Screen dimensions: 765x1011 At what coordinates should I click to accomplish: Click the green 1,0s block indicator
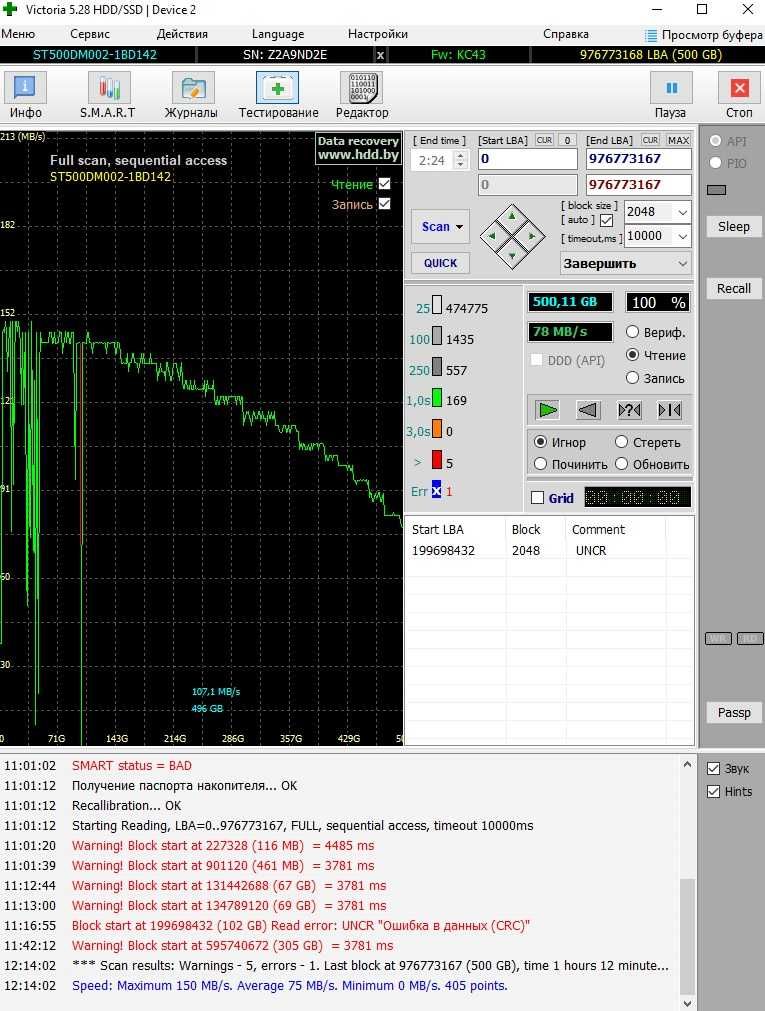(x=437, y=398)
